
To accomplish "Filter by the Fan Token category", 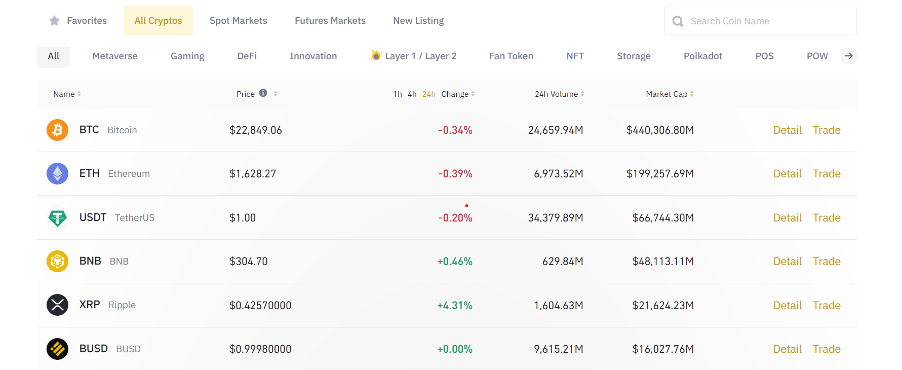I will [511, 56].
